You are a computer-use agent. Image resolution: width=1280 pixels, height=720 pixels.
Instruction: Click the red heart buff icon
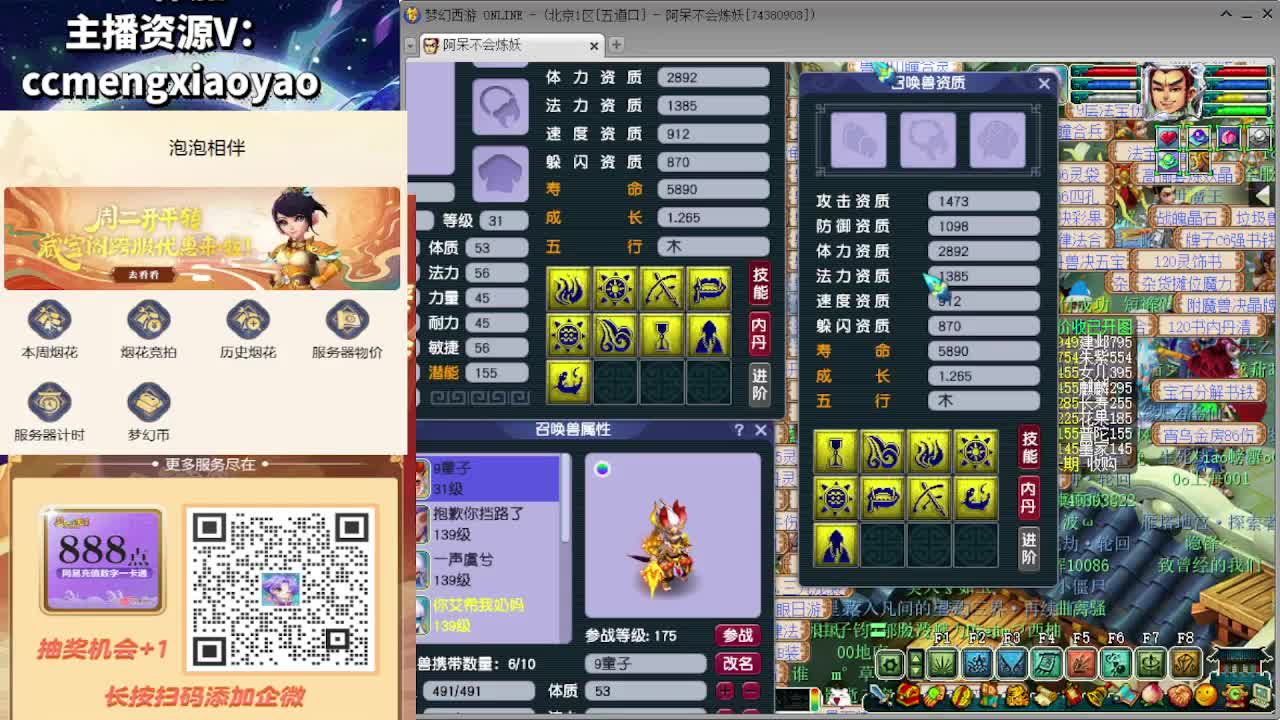click(1168, 137)
